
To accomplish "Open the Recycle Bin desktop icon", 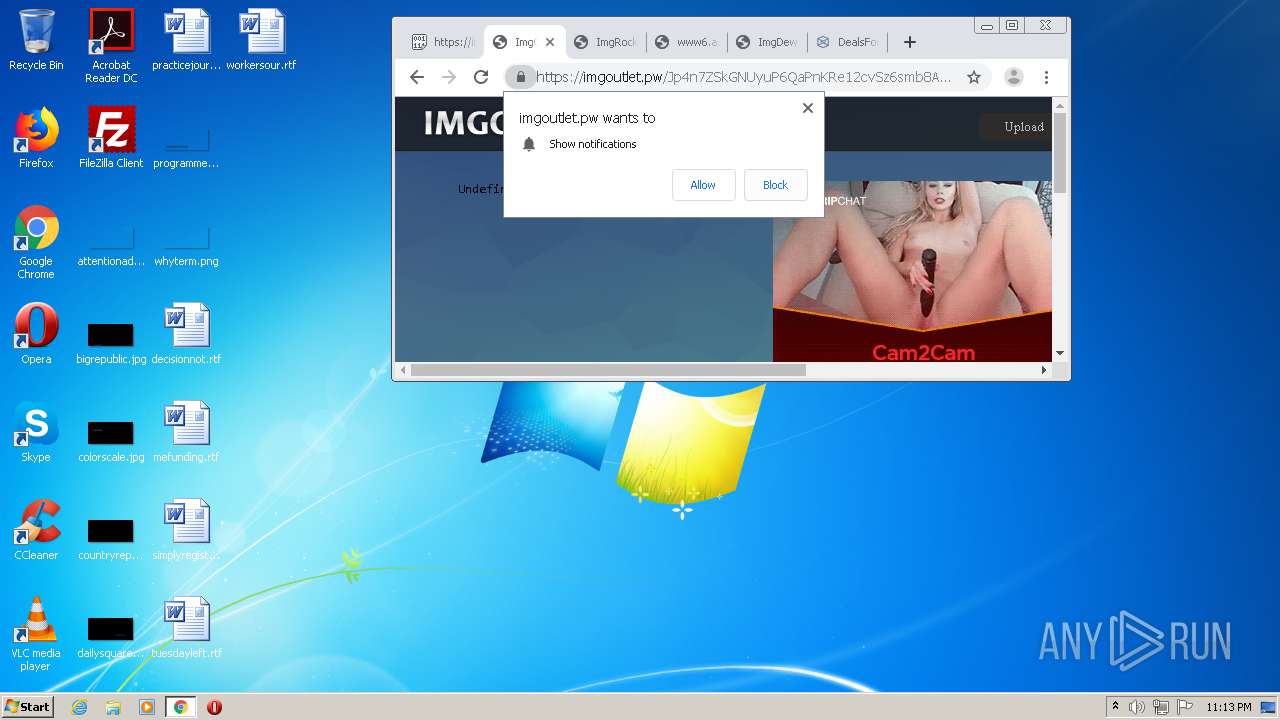I will click(36, 40).
